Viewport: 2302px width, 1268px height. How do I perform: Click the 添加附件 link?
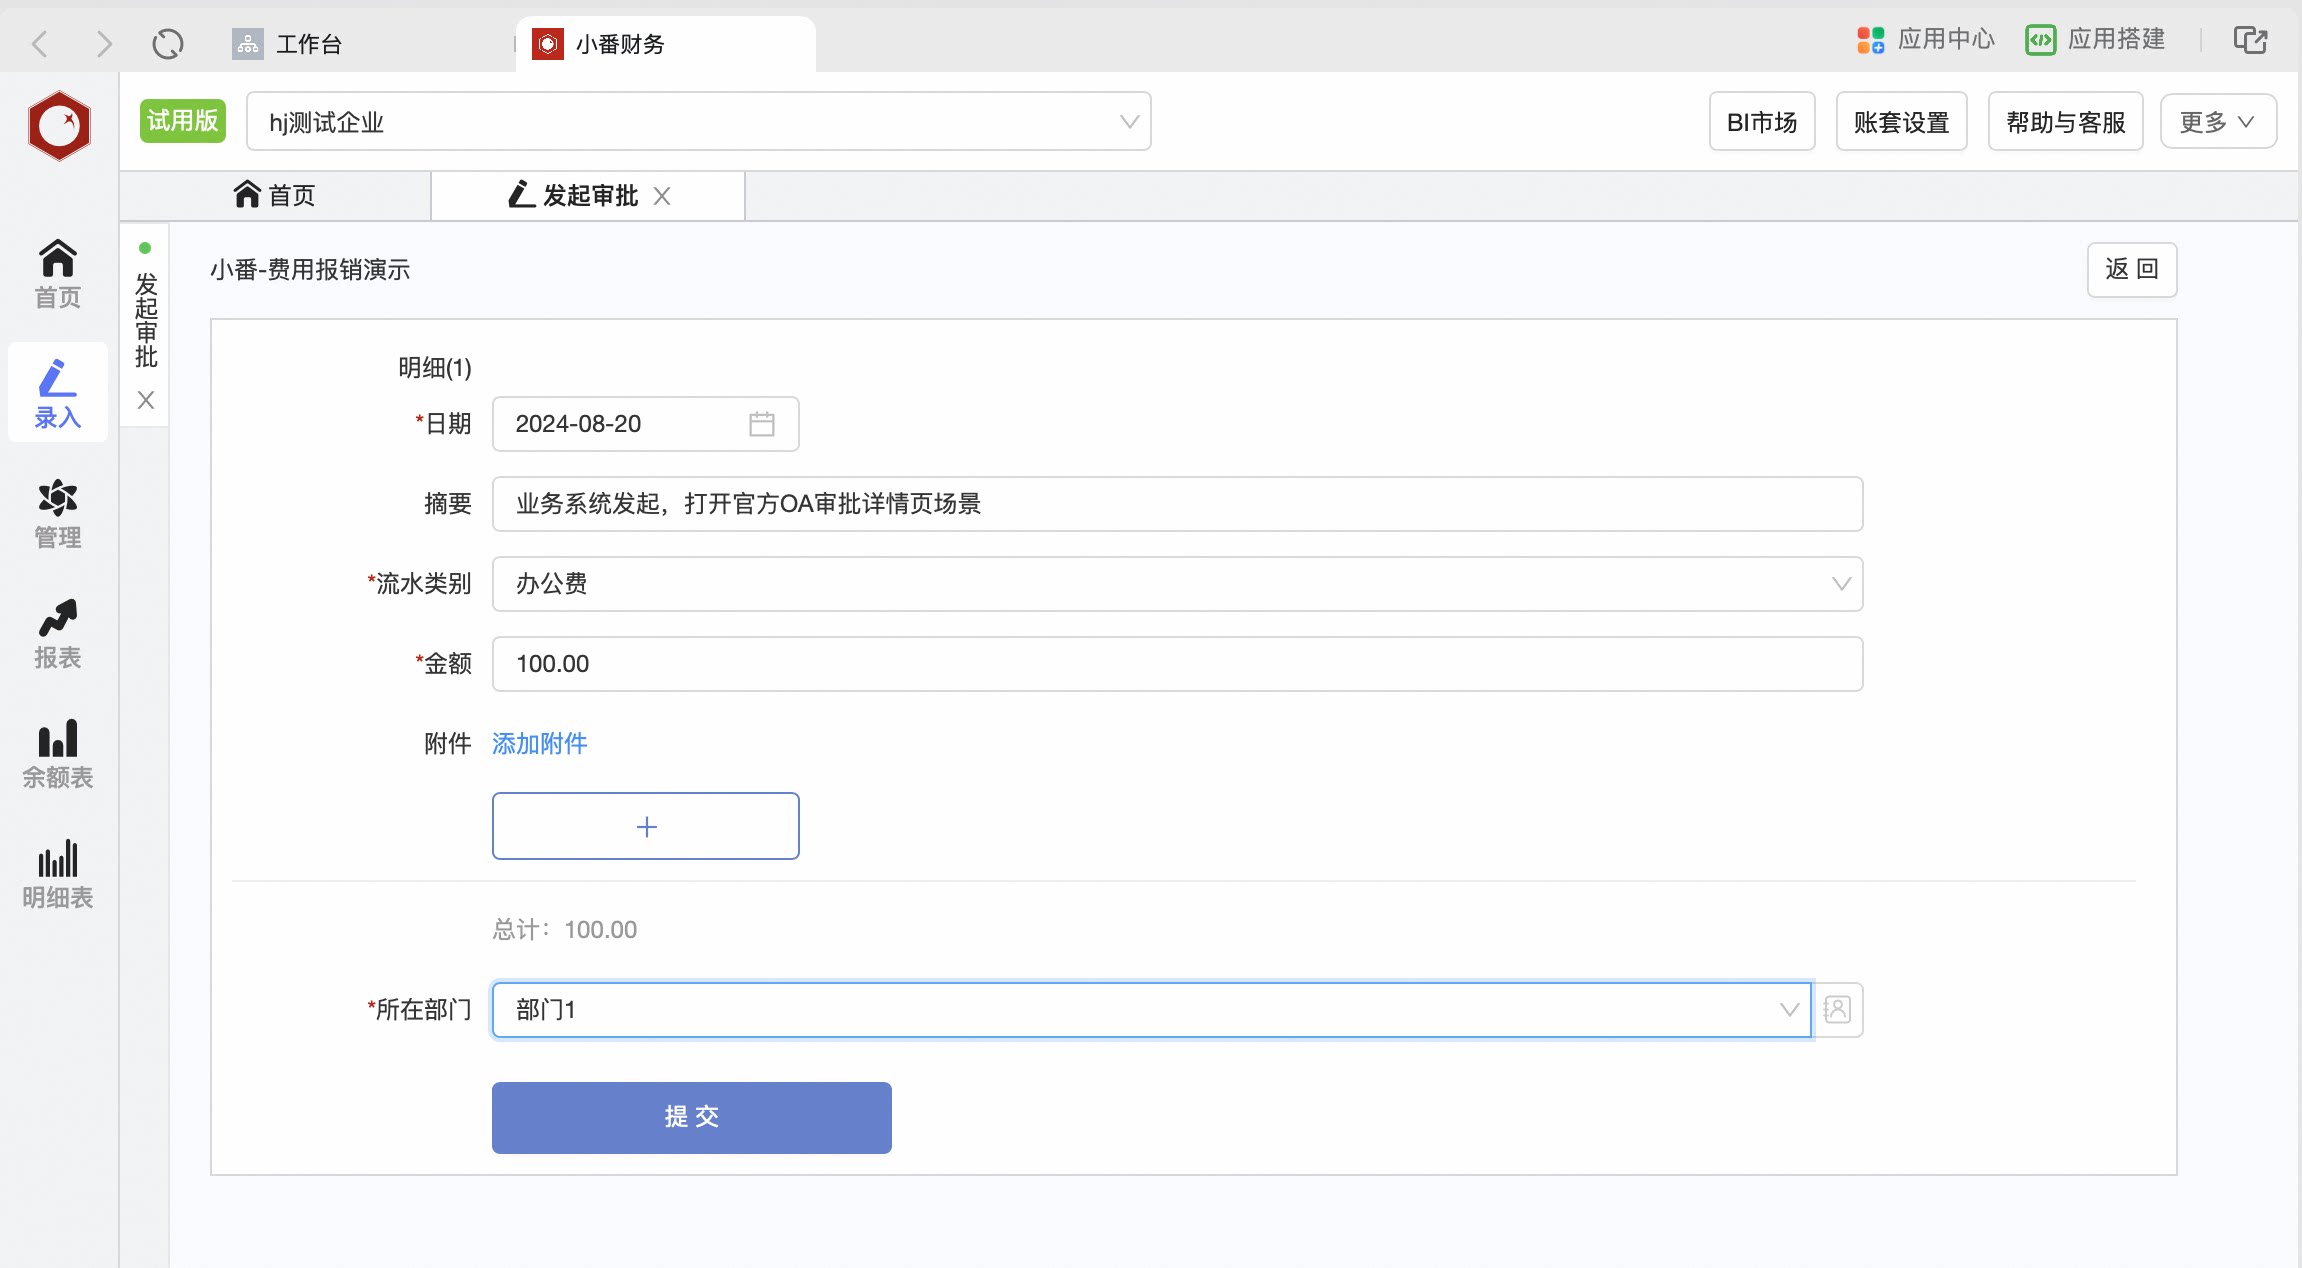[540, 744]
